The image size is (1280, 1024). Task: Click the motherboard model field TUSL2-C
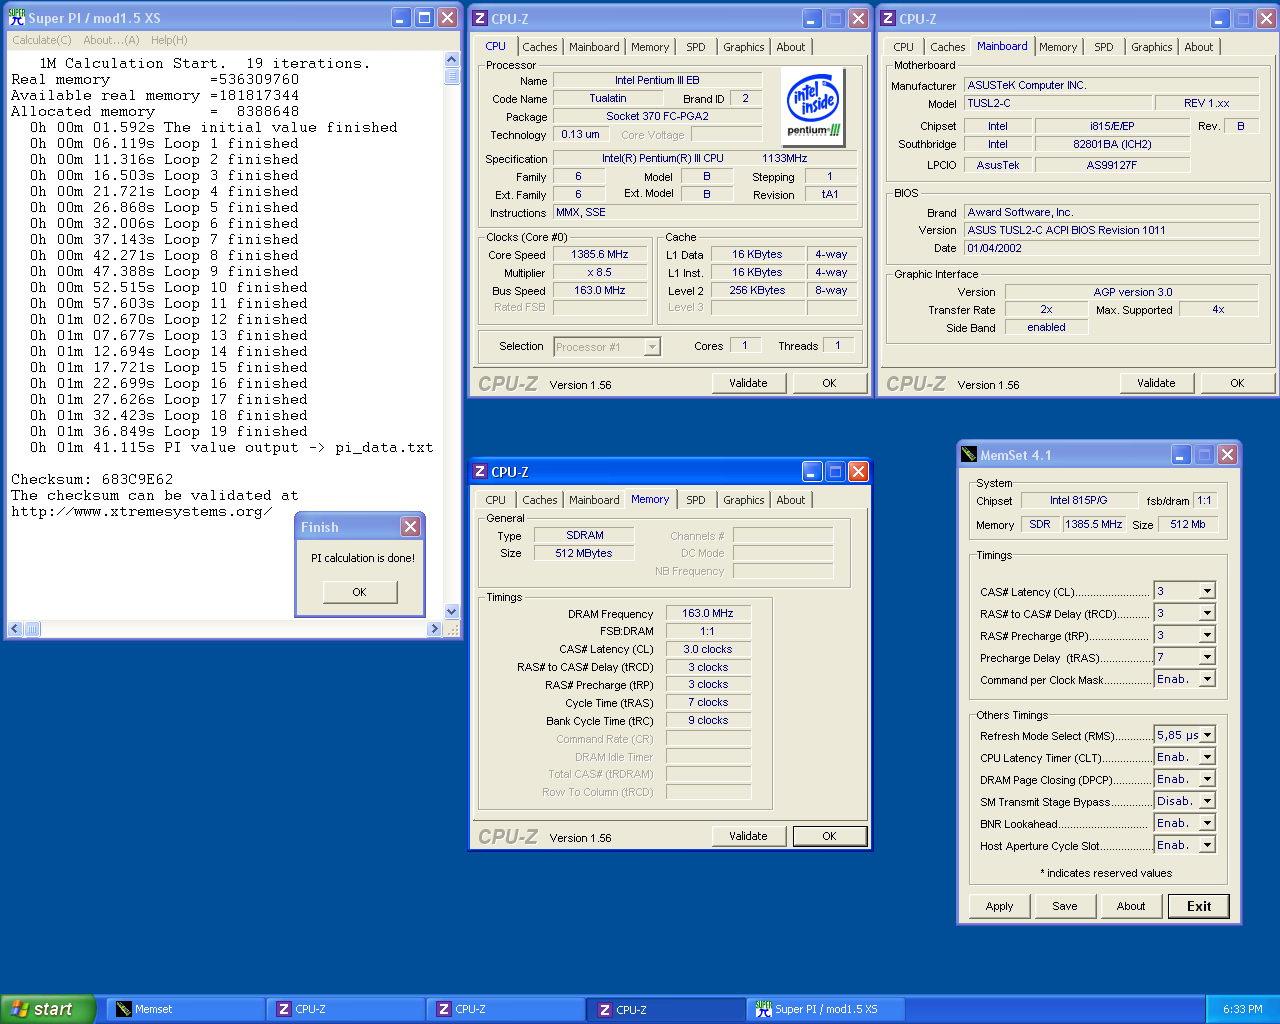click(x=1057, y=104)
